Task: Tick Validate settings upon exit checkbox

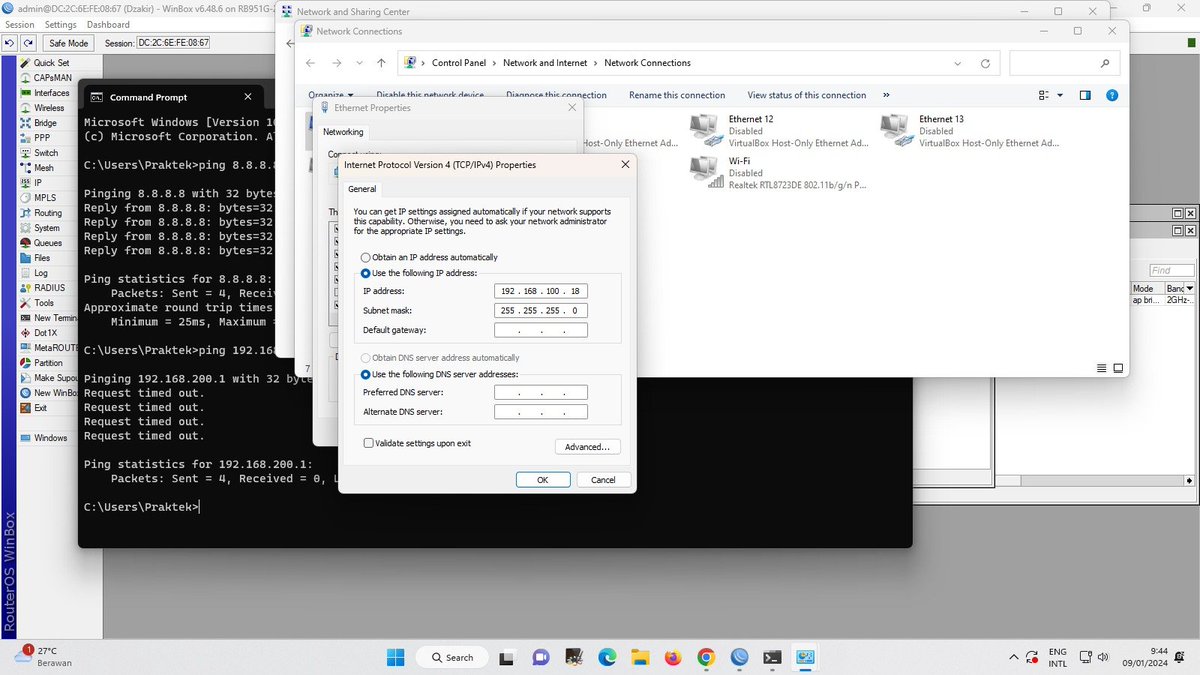Action: (x=369, y=443)
